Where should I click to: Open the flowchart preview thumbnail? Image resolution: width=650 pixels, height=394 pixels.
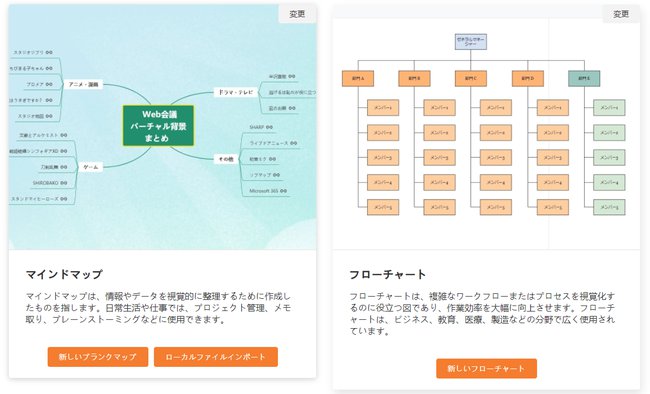(x=486, y=127)
